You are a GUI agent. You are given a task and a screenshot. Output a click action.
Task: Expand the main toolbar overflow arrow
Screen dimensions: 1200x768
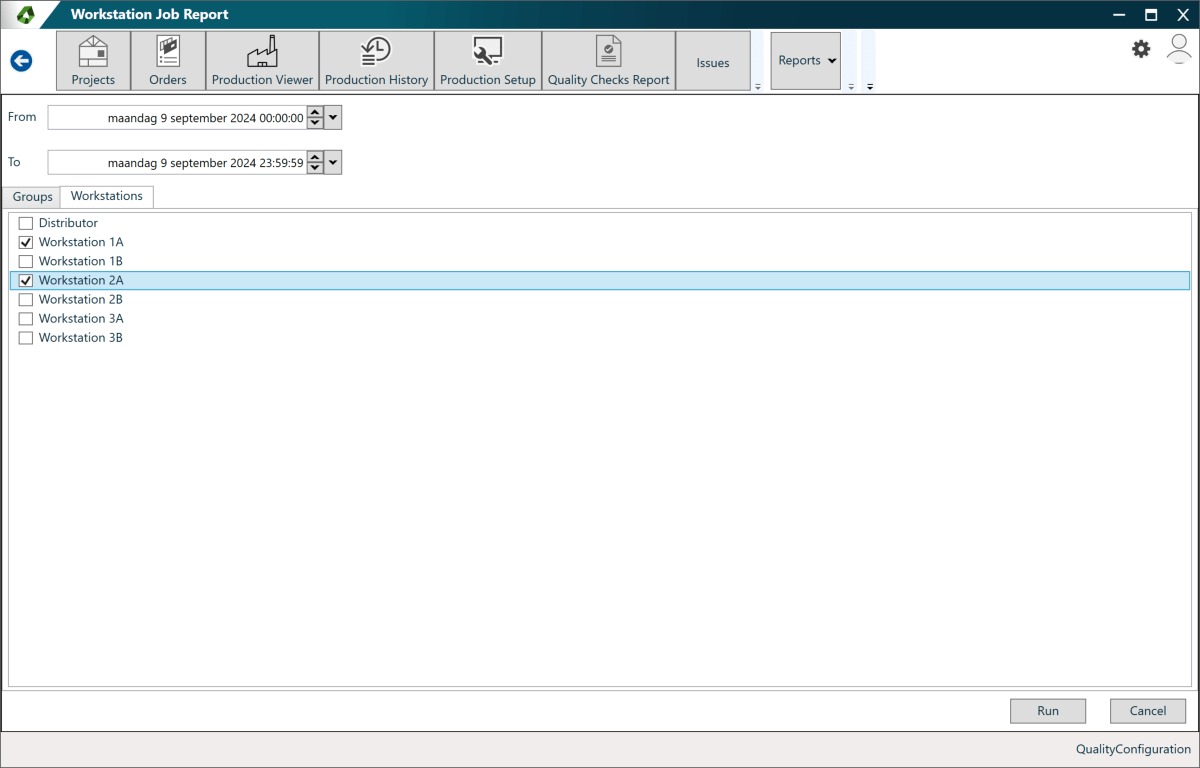pos(758,87)
